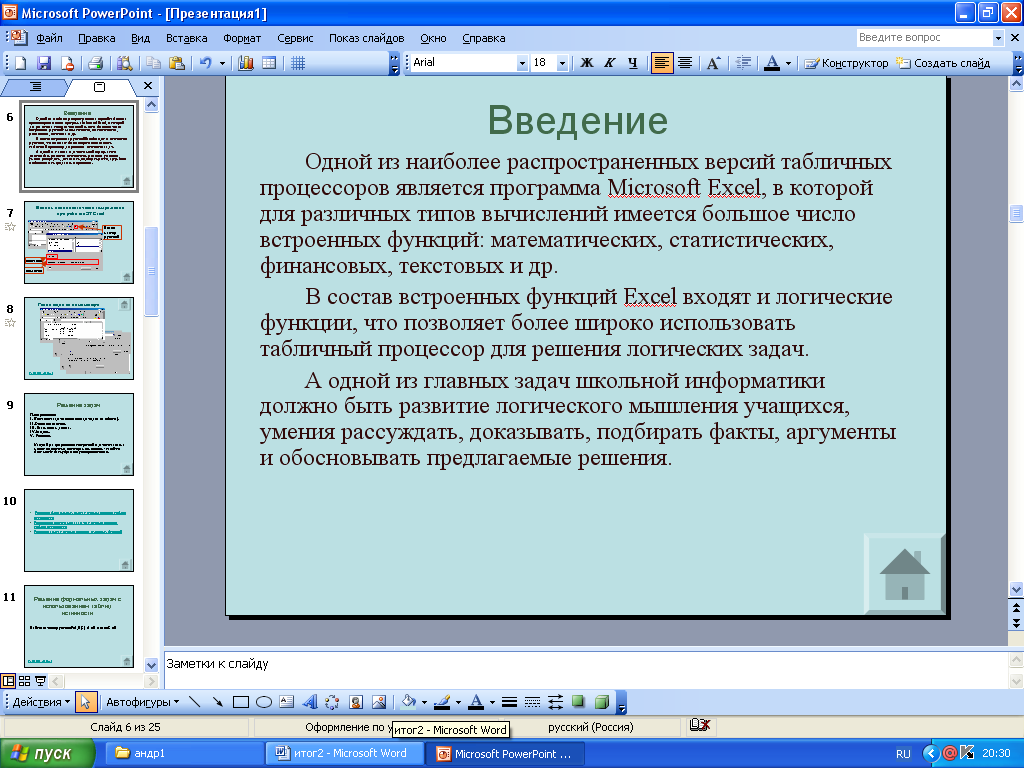
Task: Toggle bold formatting (Ж)
Action: [x=586, y=63]
